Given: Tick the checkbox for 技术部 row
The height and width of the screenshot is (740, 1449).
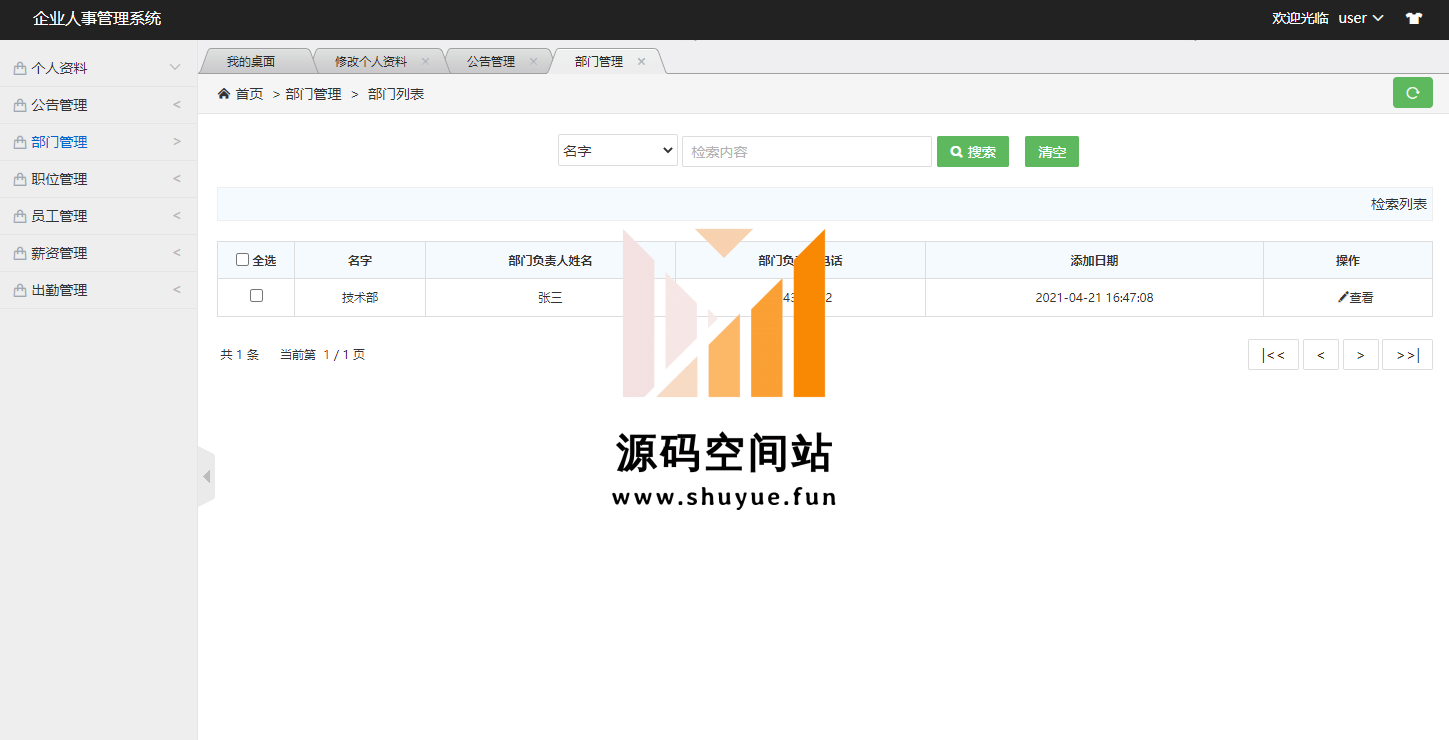Looking at the screenshot, I should (256, 296).
